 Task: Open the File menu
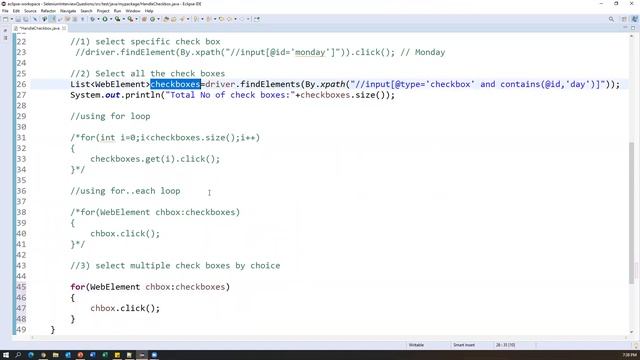tap(5, 11)
